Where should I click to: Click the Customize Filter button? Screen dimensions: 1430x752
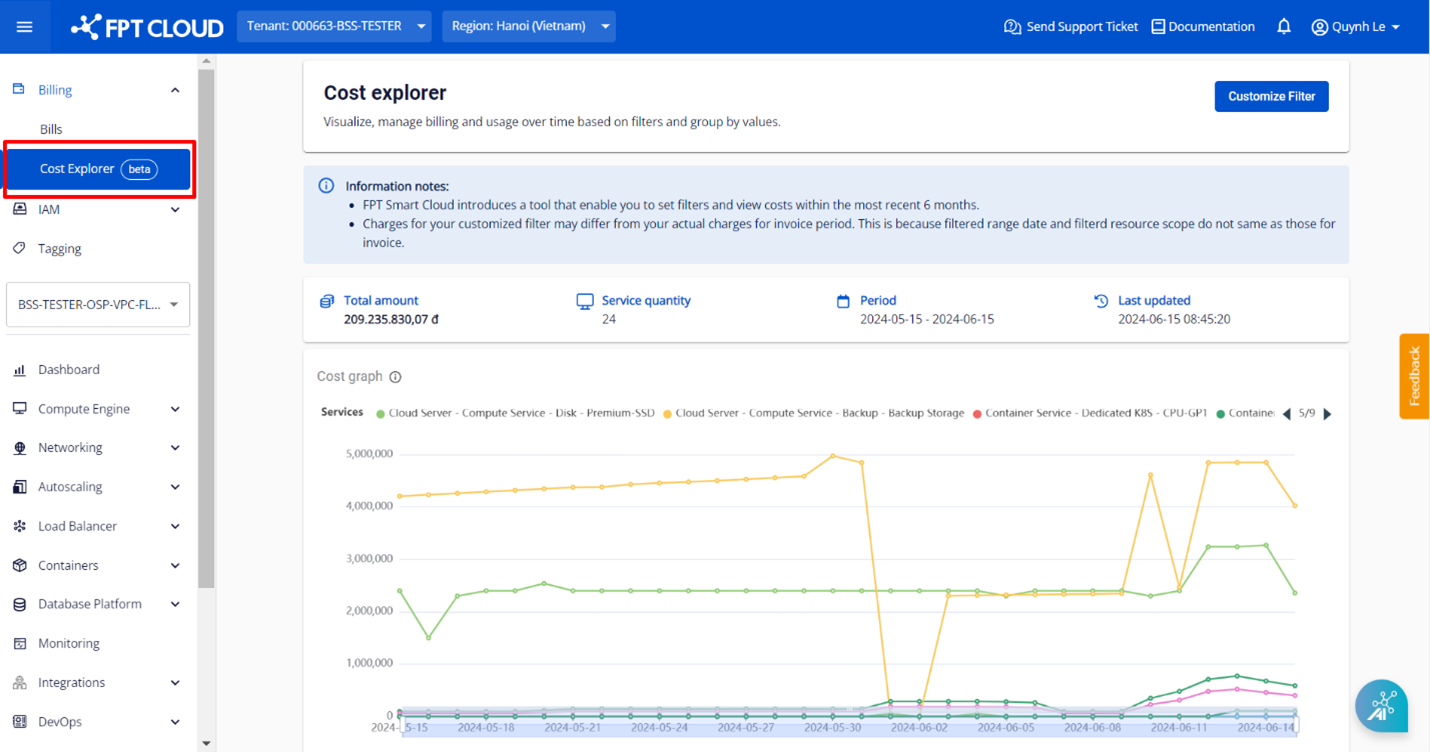1271,96
